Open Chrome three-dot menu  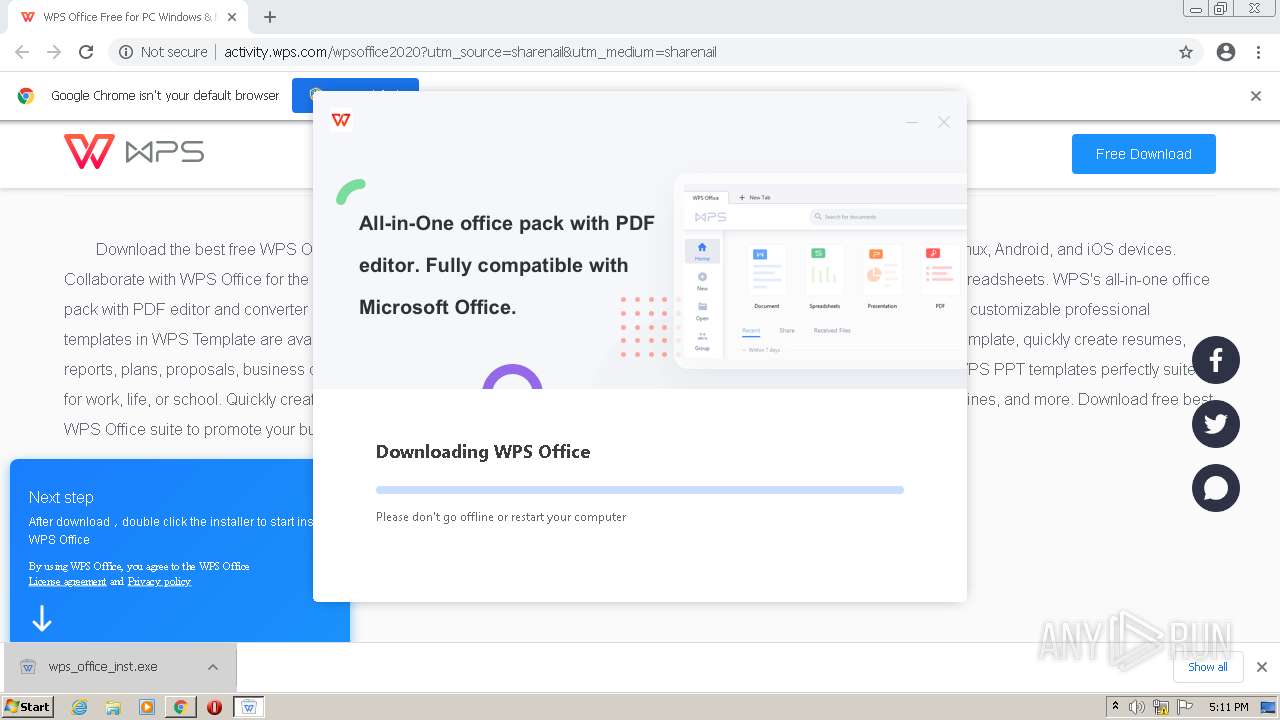tap(1259, 52)
